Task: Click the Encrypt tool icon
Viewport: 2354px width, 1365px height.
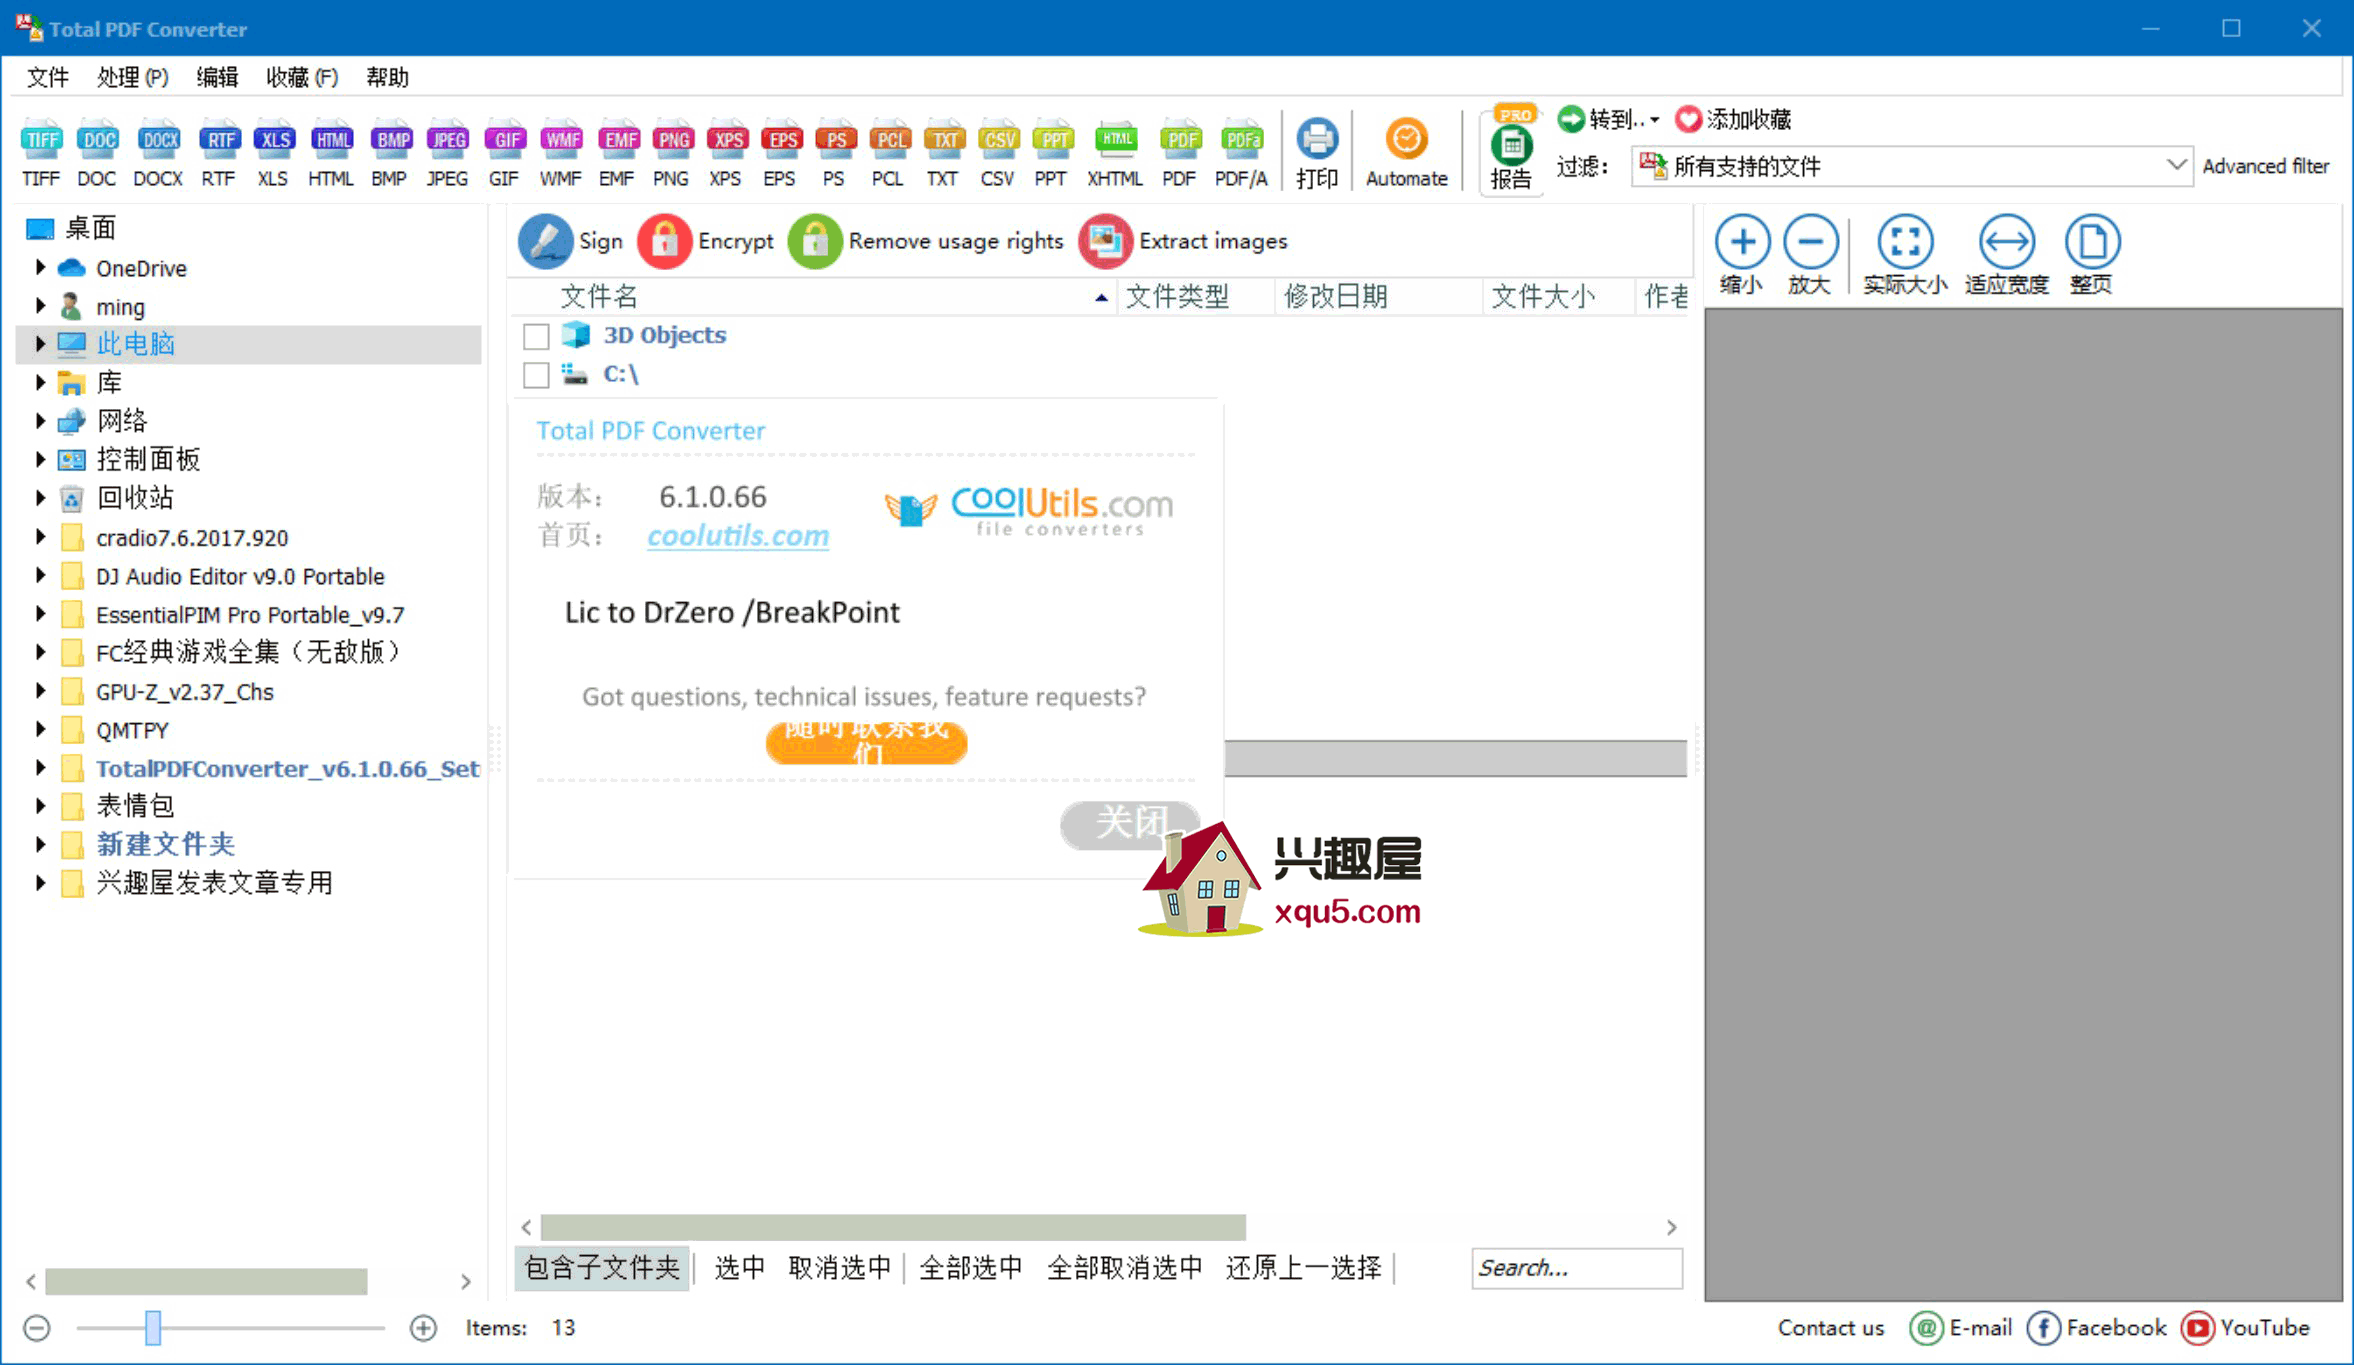Action: tap(664, 240)
